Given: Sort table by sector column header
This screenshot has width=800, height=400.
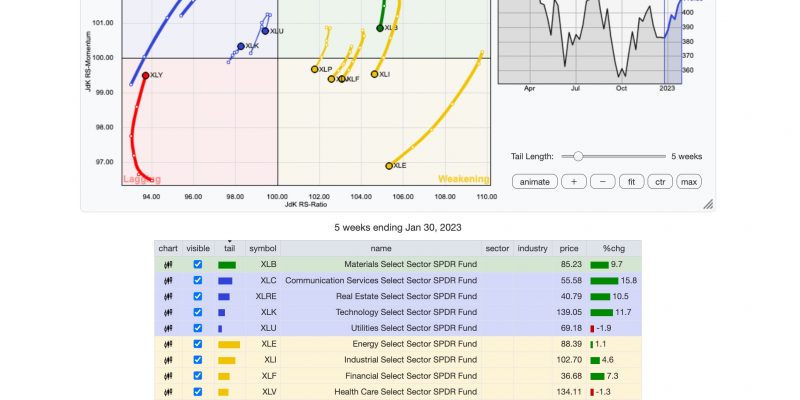Looking at the screenshot, I should pyautogui.click(x=497, y=248).
